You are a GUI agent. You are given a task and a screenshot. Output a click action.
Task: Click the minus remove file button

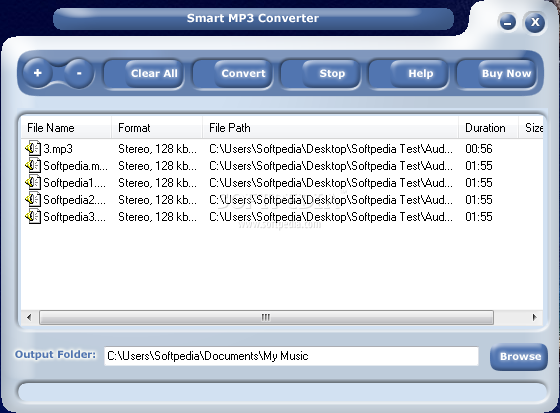pyautogui.click(x=79, y=73)
